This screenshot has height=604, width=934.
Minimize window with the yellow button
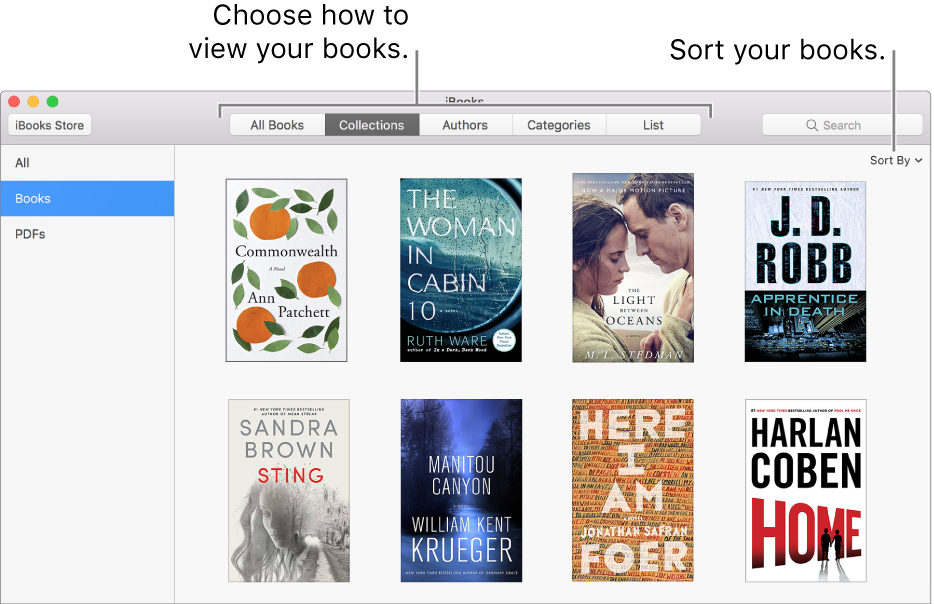coord(33,101)
